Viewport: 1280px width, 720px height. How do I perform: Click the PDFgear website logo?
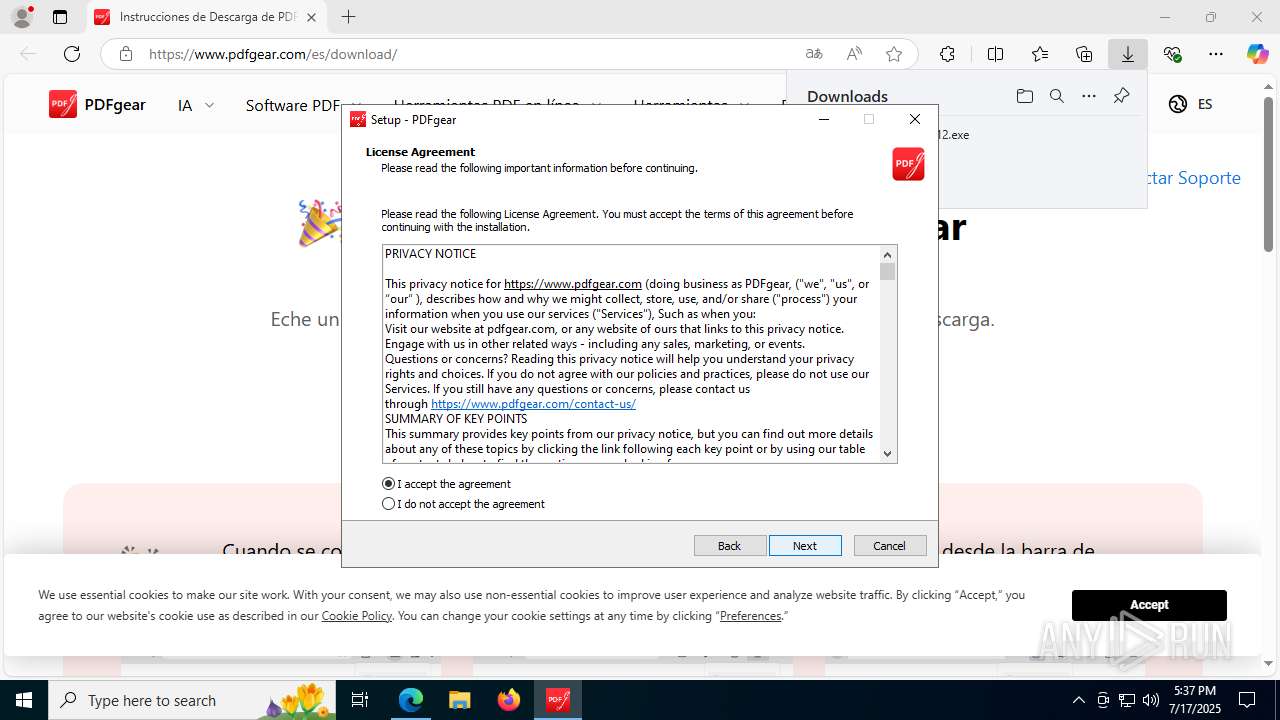tap(97, 104)
